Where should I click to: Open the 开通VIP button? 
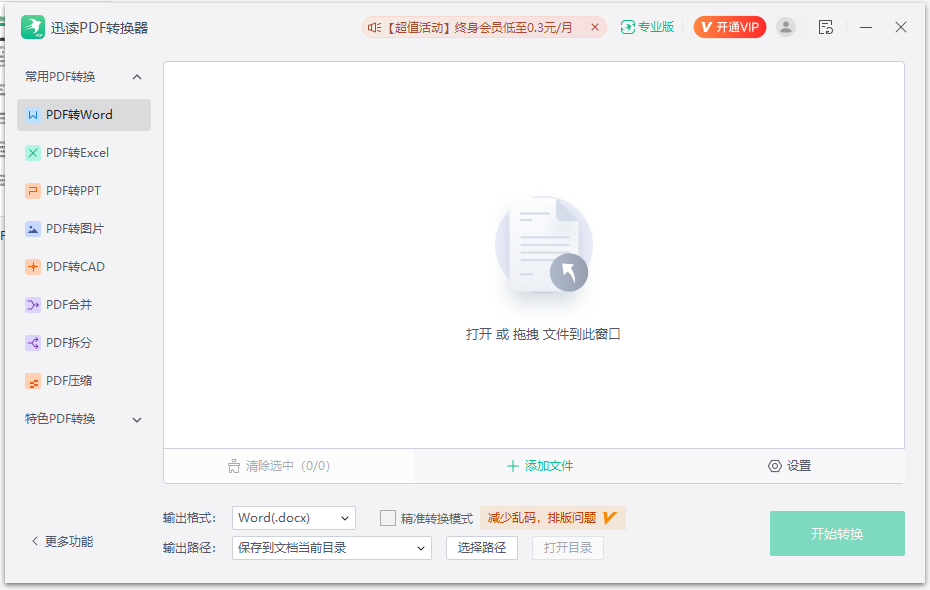point(730,27)
